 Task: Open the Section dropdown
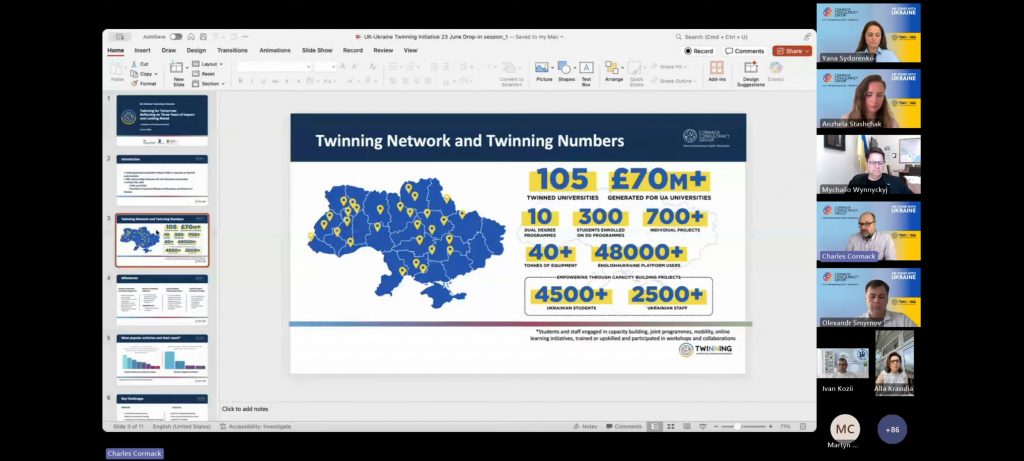208,84
